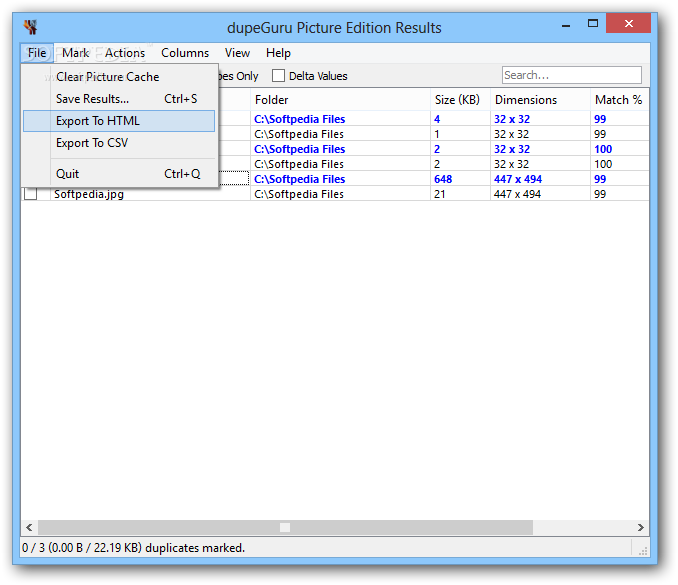Viewport: 678px width, 585px height.
Task: Open the Help menu
Action: 278,53
